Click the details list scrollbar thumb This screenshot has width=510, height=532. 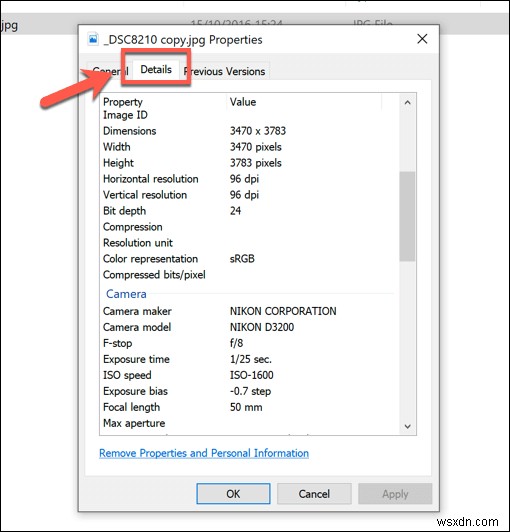[407, 216]
